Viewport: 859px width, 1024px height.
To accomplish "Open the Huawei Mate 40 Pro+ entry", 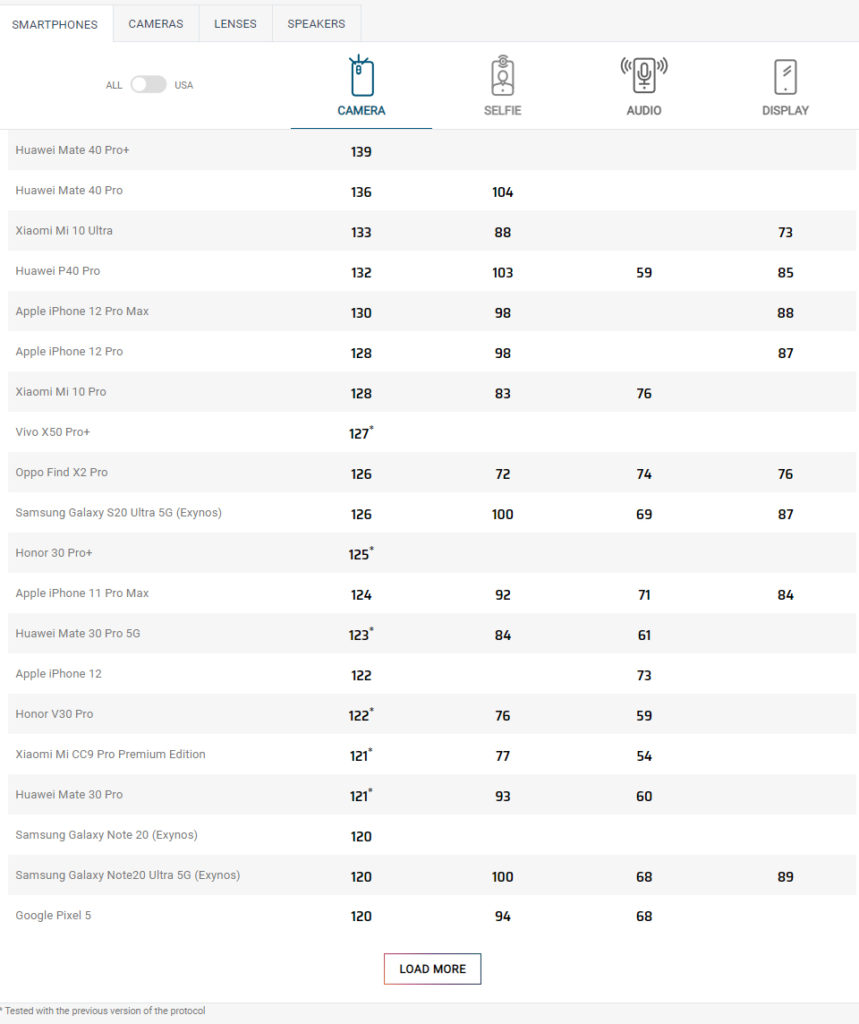I will pyautogui.click(x=73, y=150).
